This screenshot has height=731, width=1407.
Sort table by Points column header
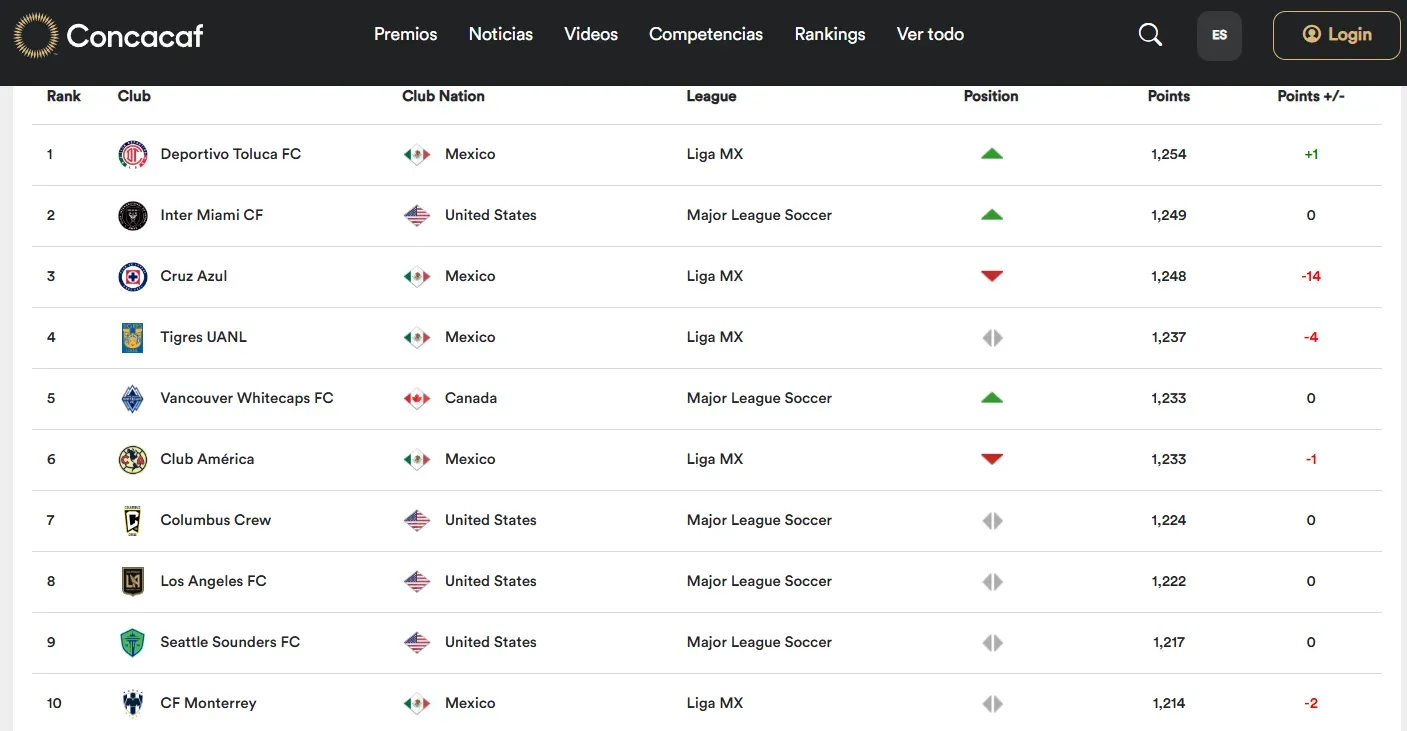click(1168, 96)
